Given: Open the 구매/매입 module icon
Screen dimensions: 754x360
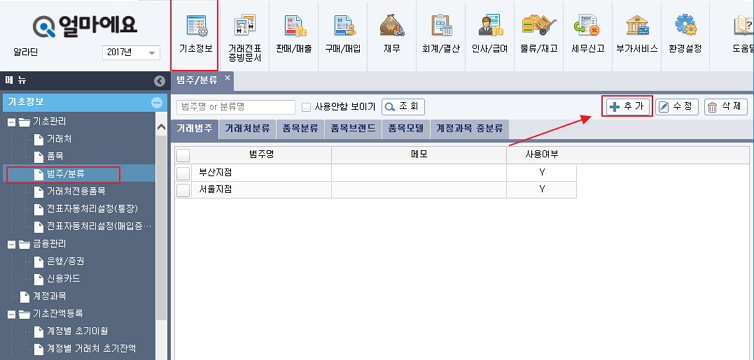Looking at the screenshot, I should [344, 25].
